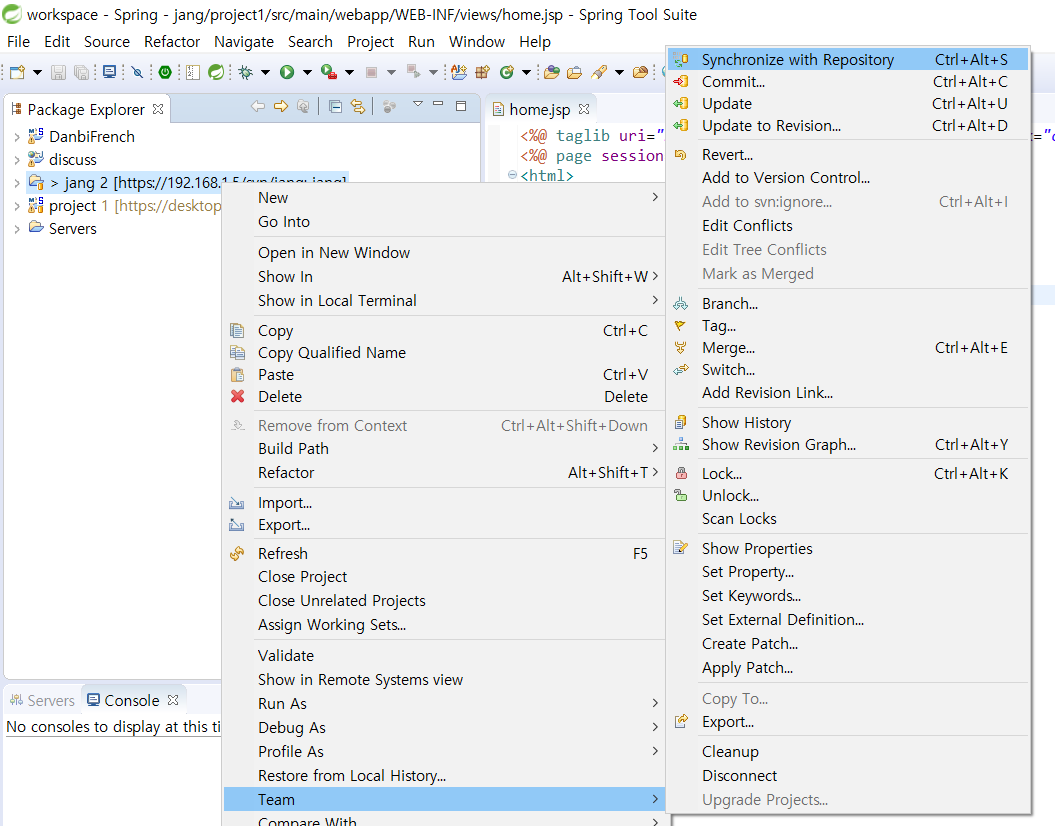The image size is (1055, 826).
Task: Open the Window menu
Action: click(x=476, y=42)
